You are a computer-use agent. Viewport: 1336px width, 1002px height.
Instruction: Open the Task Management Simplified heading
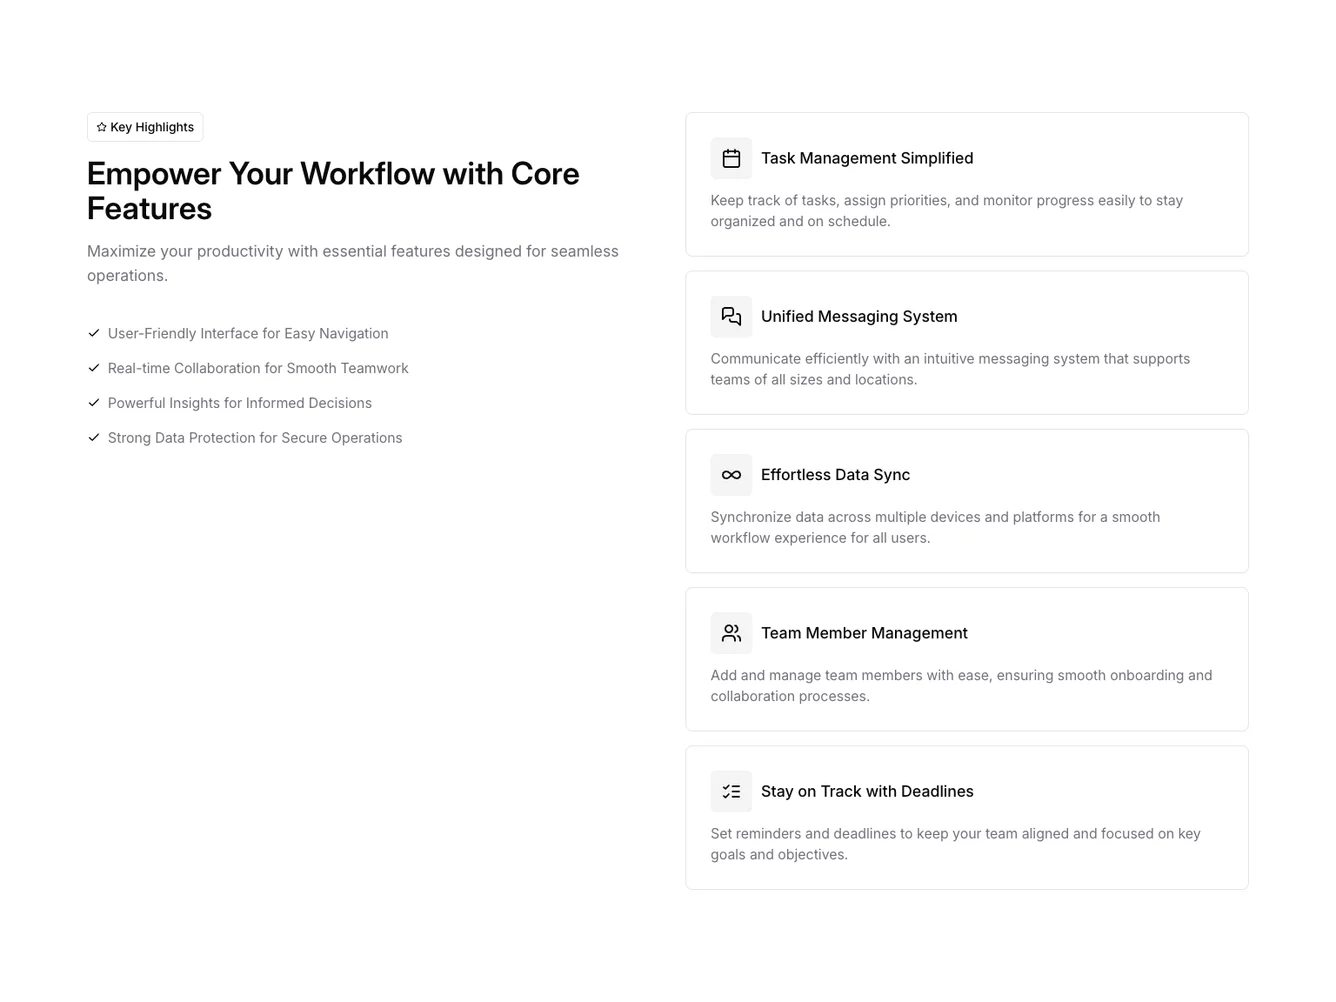coord(866,158)
